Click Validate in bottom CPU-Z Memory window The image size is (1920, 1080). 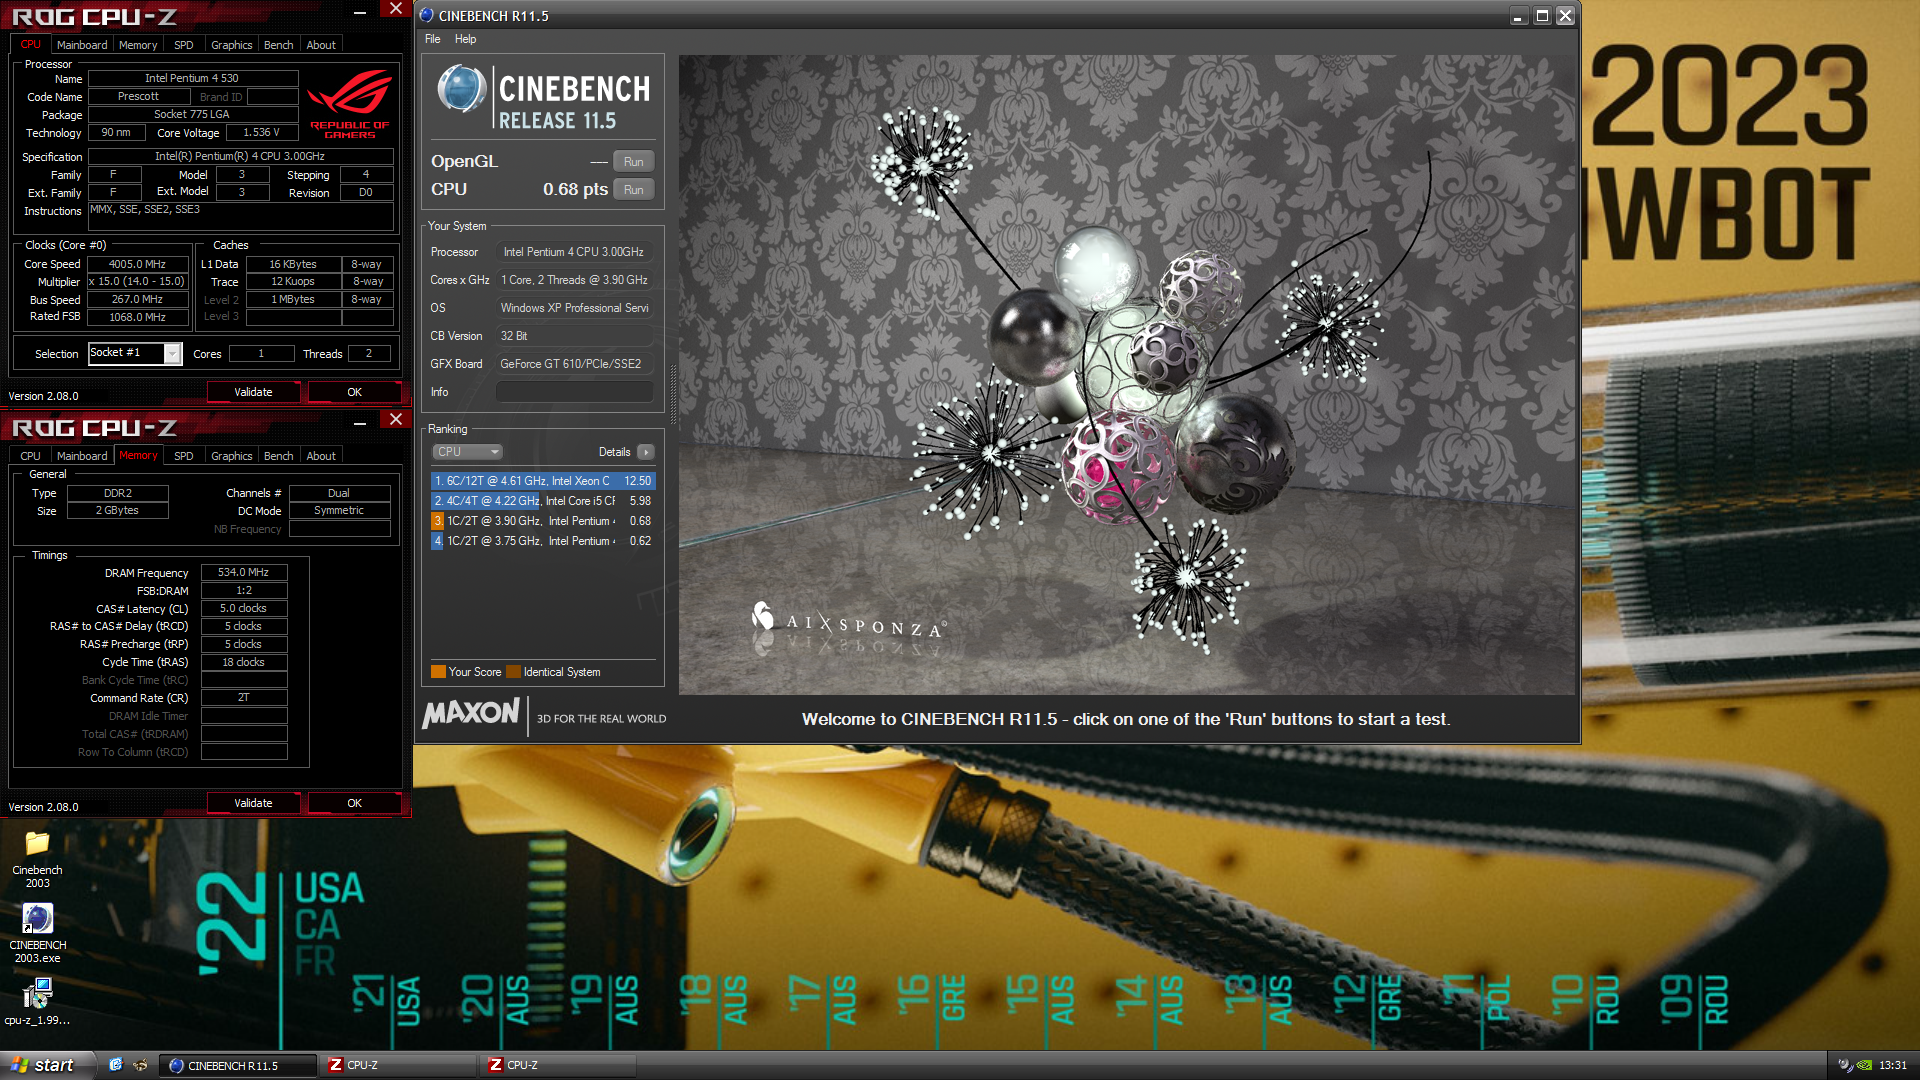tap(253, 803)
